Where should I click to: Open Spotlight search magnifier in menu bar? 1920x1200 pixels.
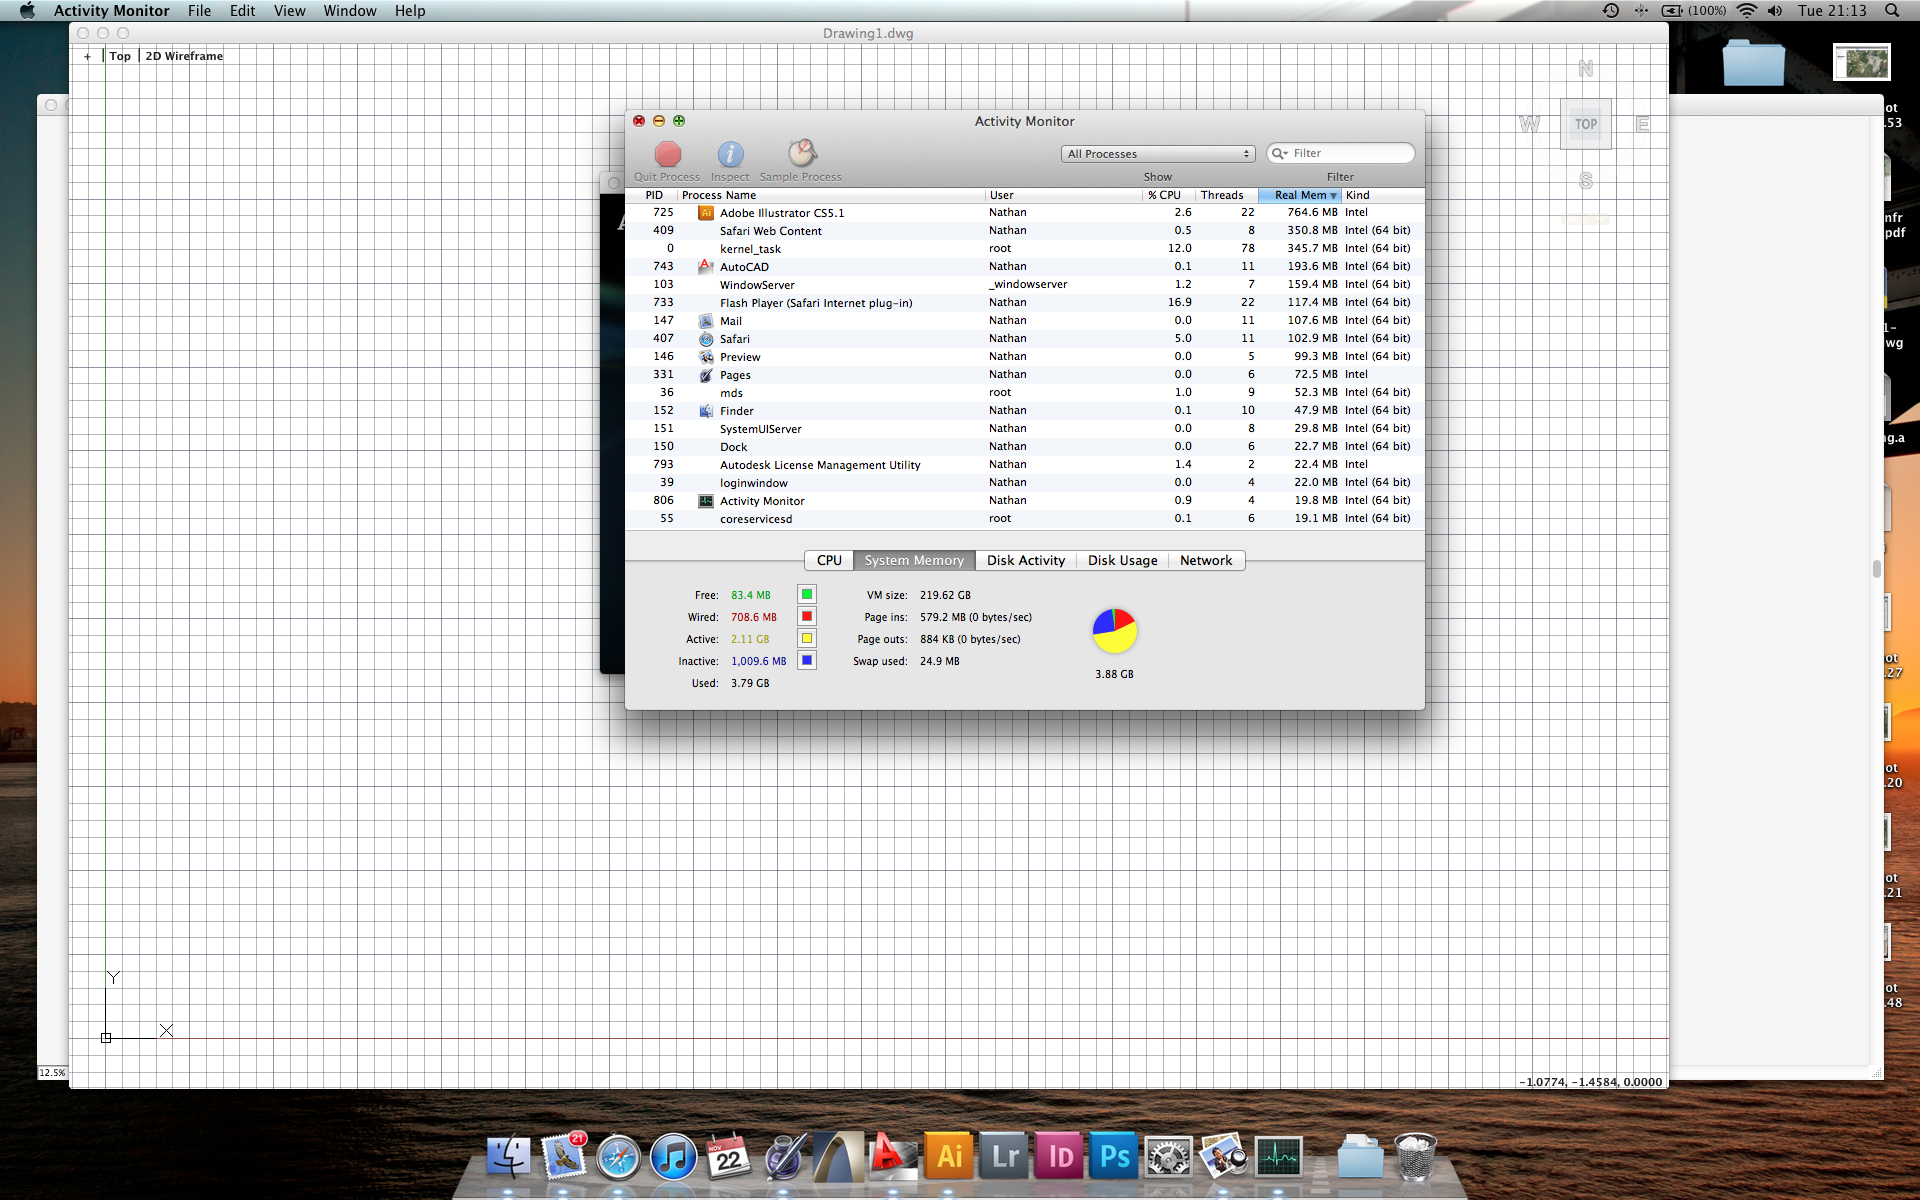pos(1892,11)
